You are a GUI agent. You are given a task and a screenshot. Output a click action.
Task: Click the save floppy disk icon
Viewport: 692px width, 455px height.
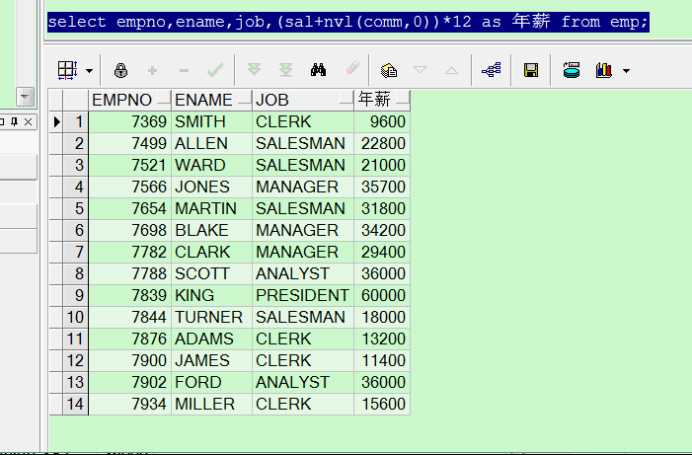pos(531,70)
